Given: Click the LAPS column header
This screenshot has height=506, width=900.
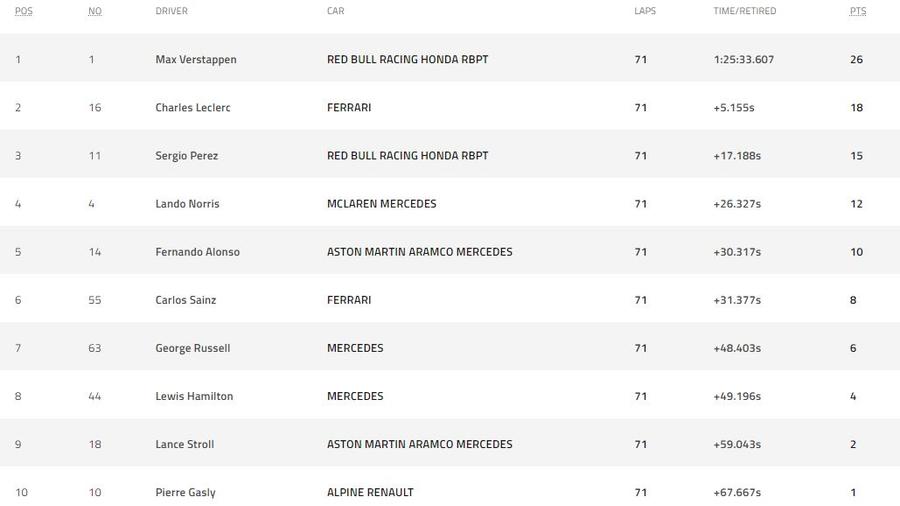Looking at the screenshot, I should (645, 11).
